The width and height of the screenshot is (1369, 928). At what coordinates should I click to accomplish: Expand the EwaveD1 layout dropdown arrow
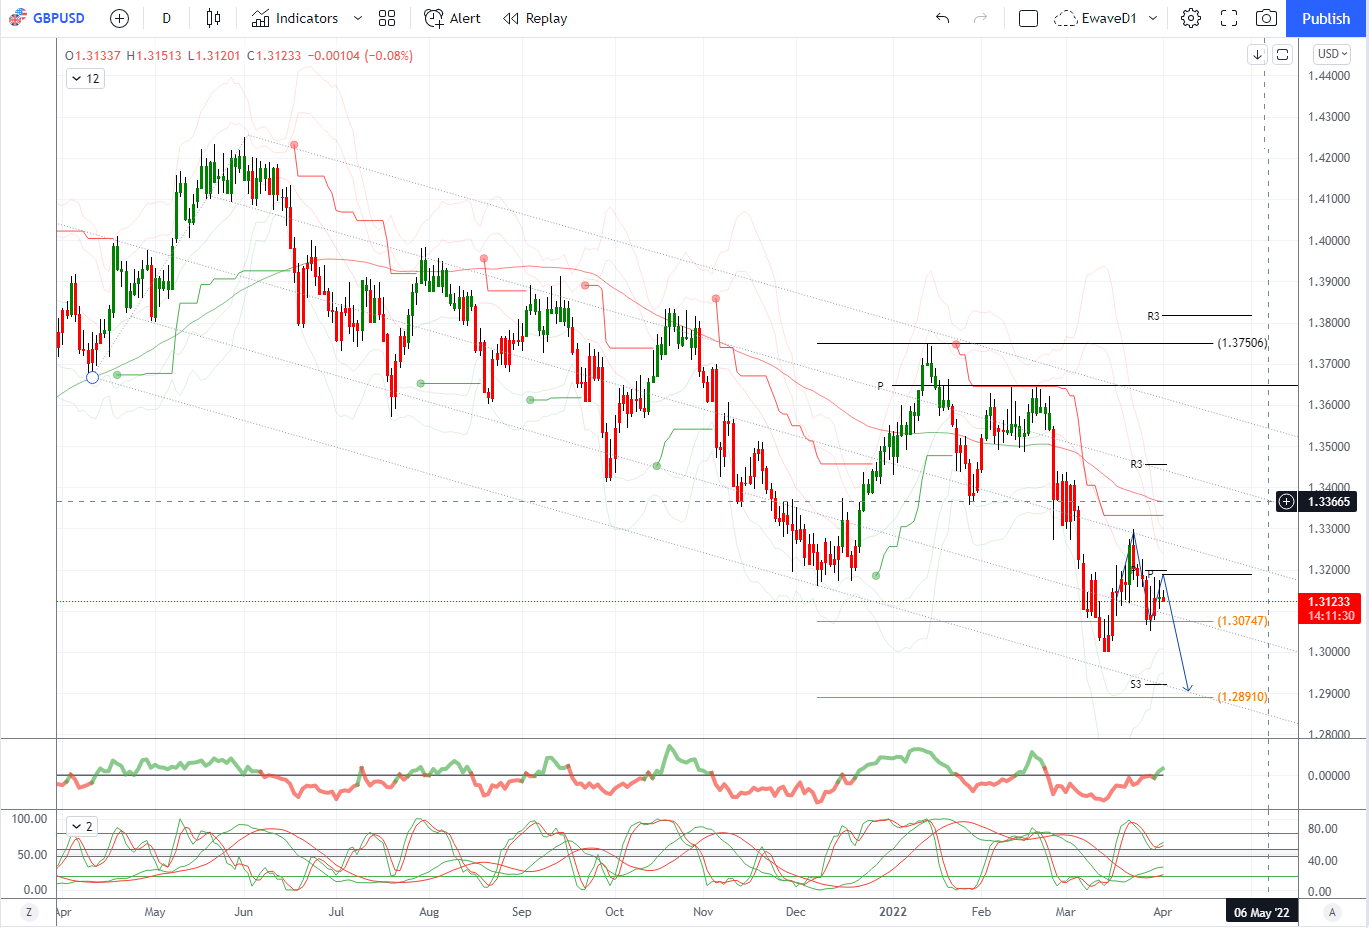[x=1153, y=18]
